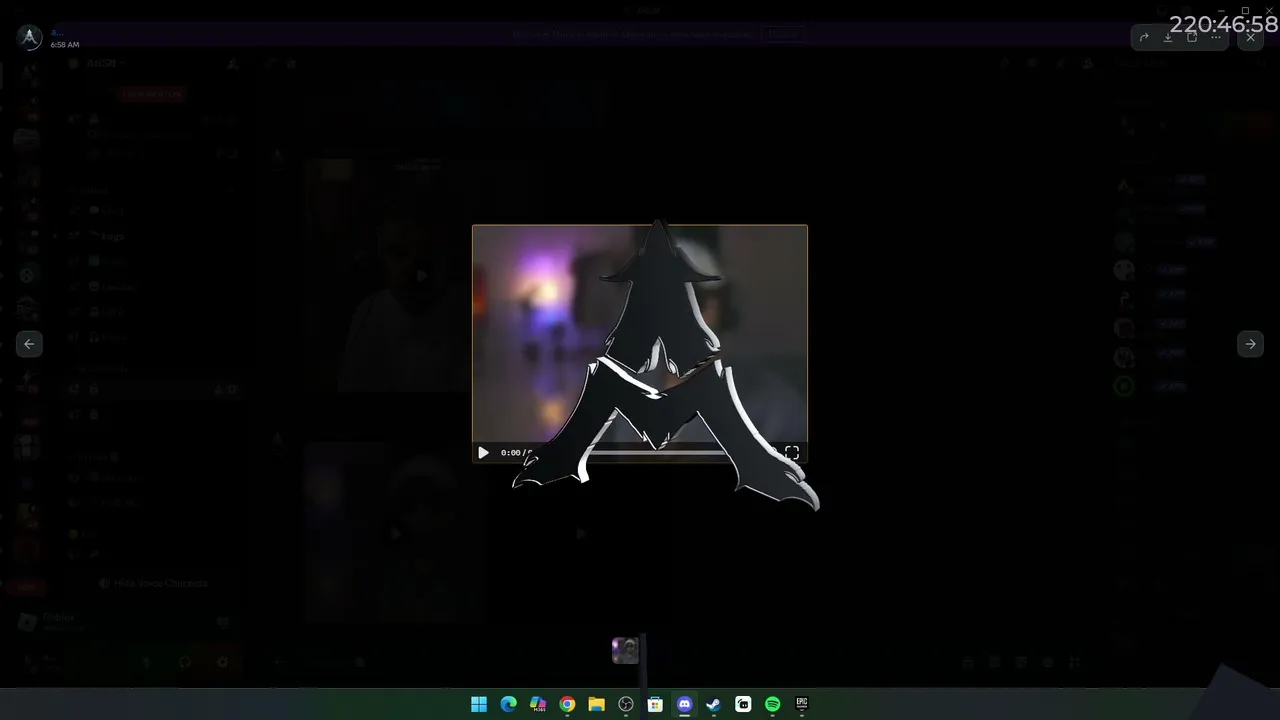1280x720 pixels.
Task: Go to the next media item
Action: point(1250,343)
